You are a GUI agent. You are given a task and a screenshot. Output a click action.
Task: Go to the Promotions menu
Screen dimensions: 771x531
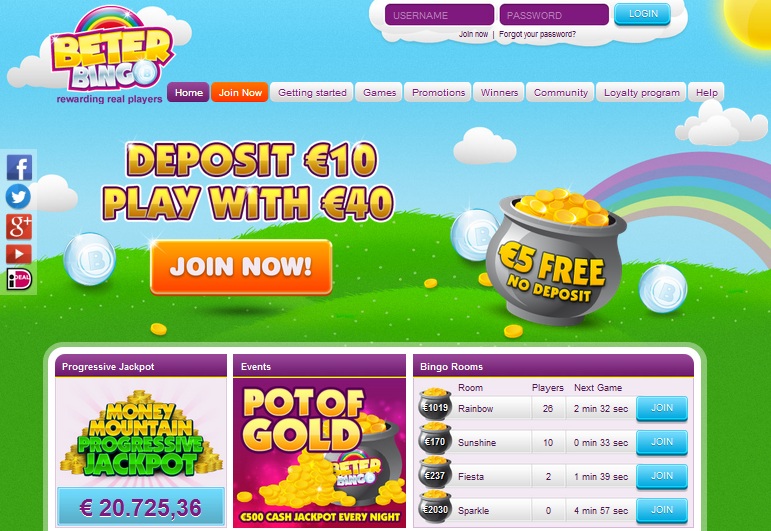pos(438,92)
